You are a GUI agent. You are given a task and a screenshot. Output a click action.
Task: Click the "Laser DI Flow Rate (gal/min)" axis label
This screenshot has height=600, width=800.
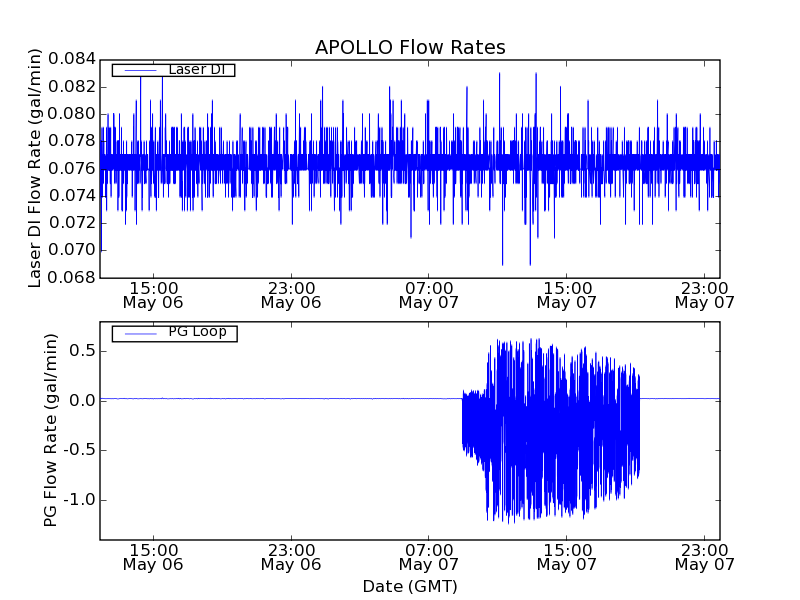click(35, 168)
